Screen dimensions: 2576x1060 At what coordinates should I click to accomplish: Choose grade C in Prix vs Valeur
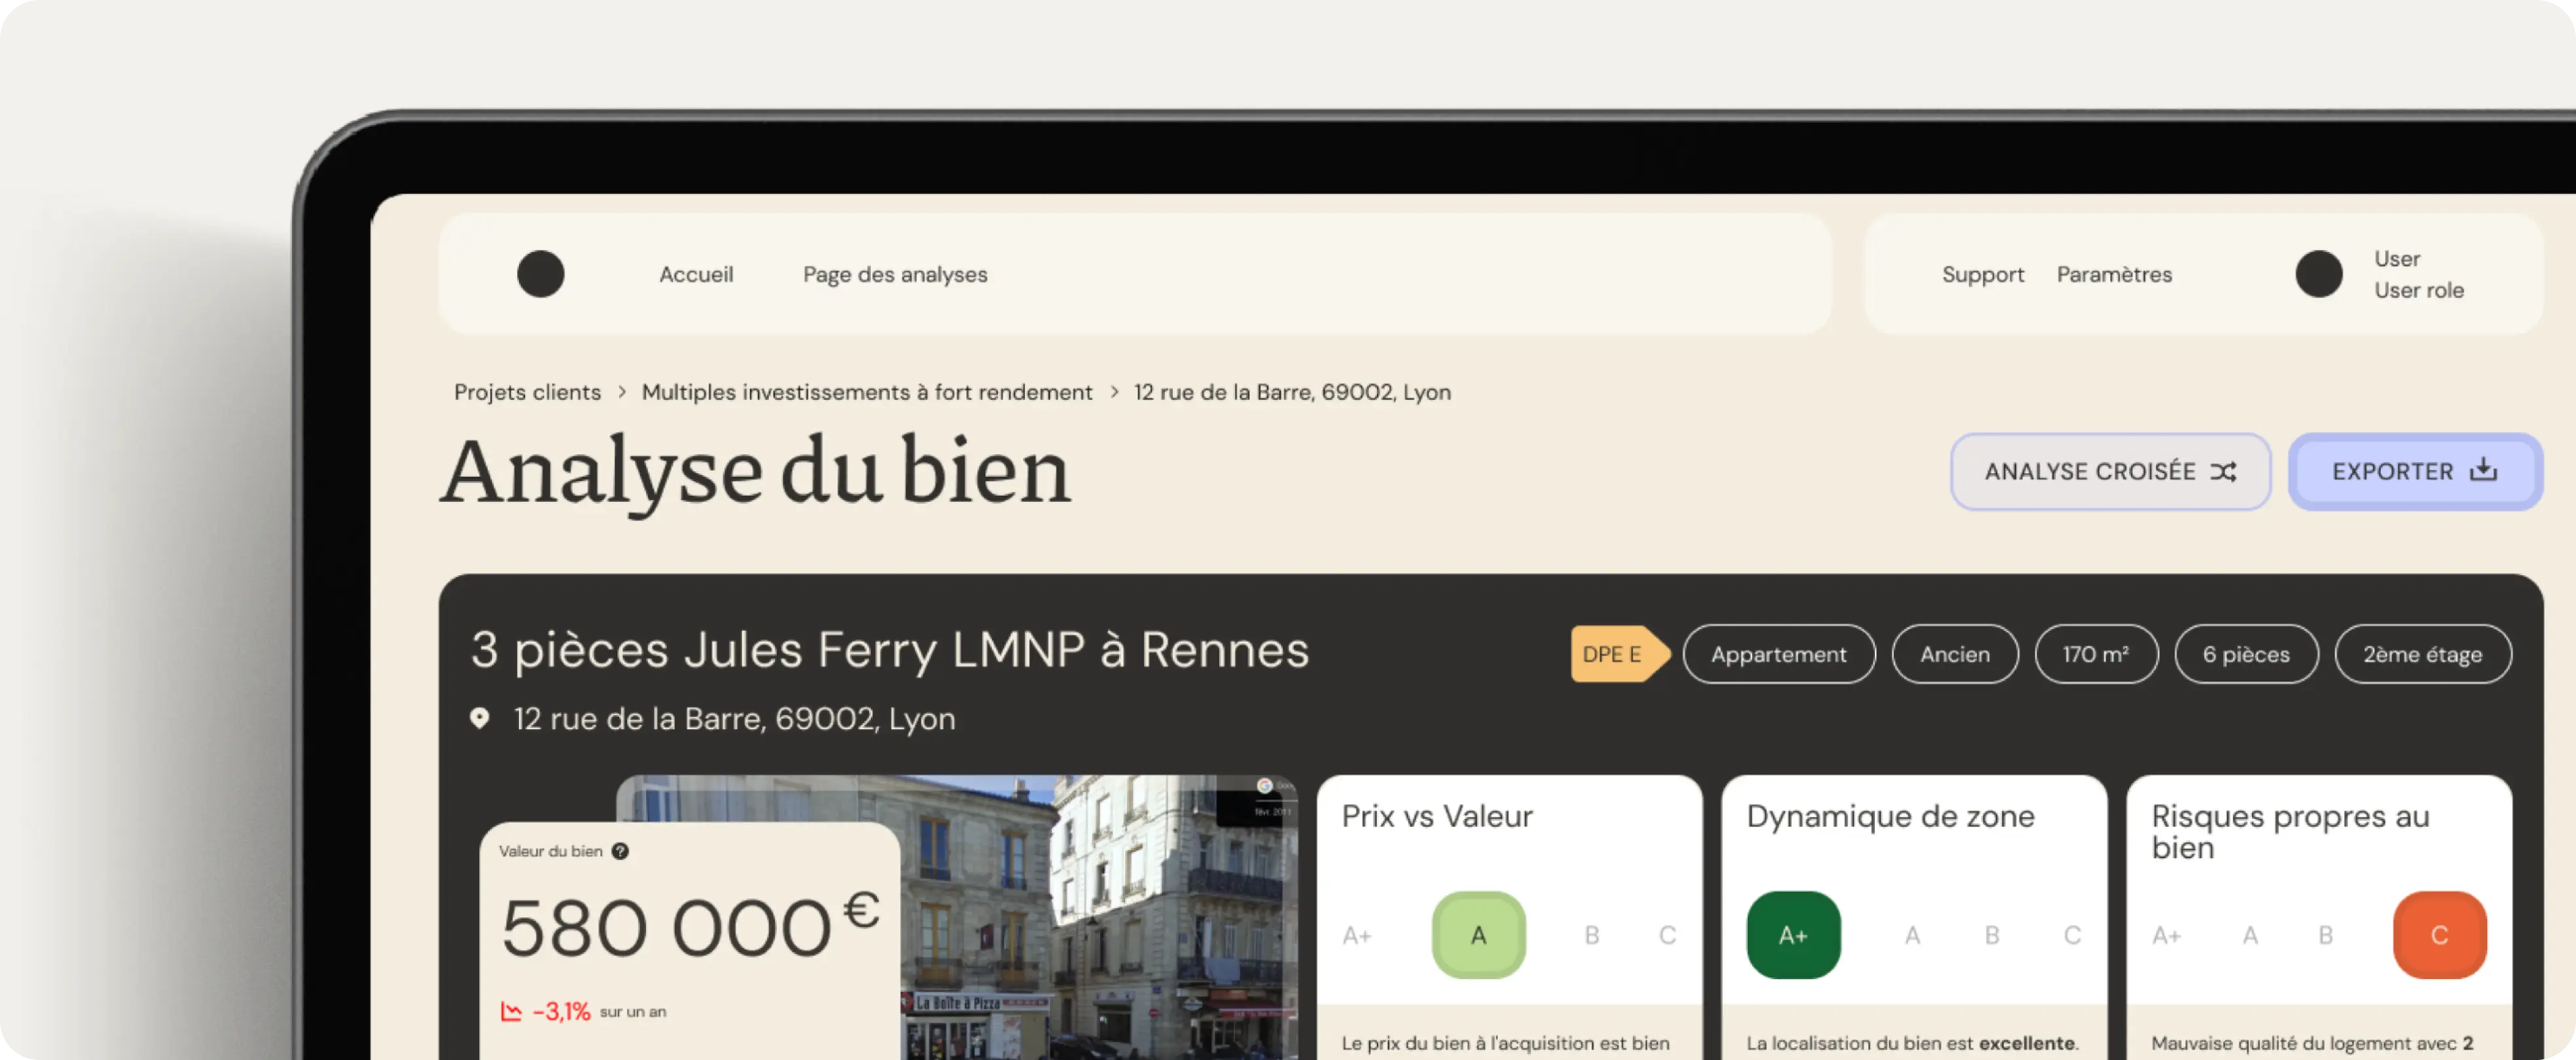1667,935
